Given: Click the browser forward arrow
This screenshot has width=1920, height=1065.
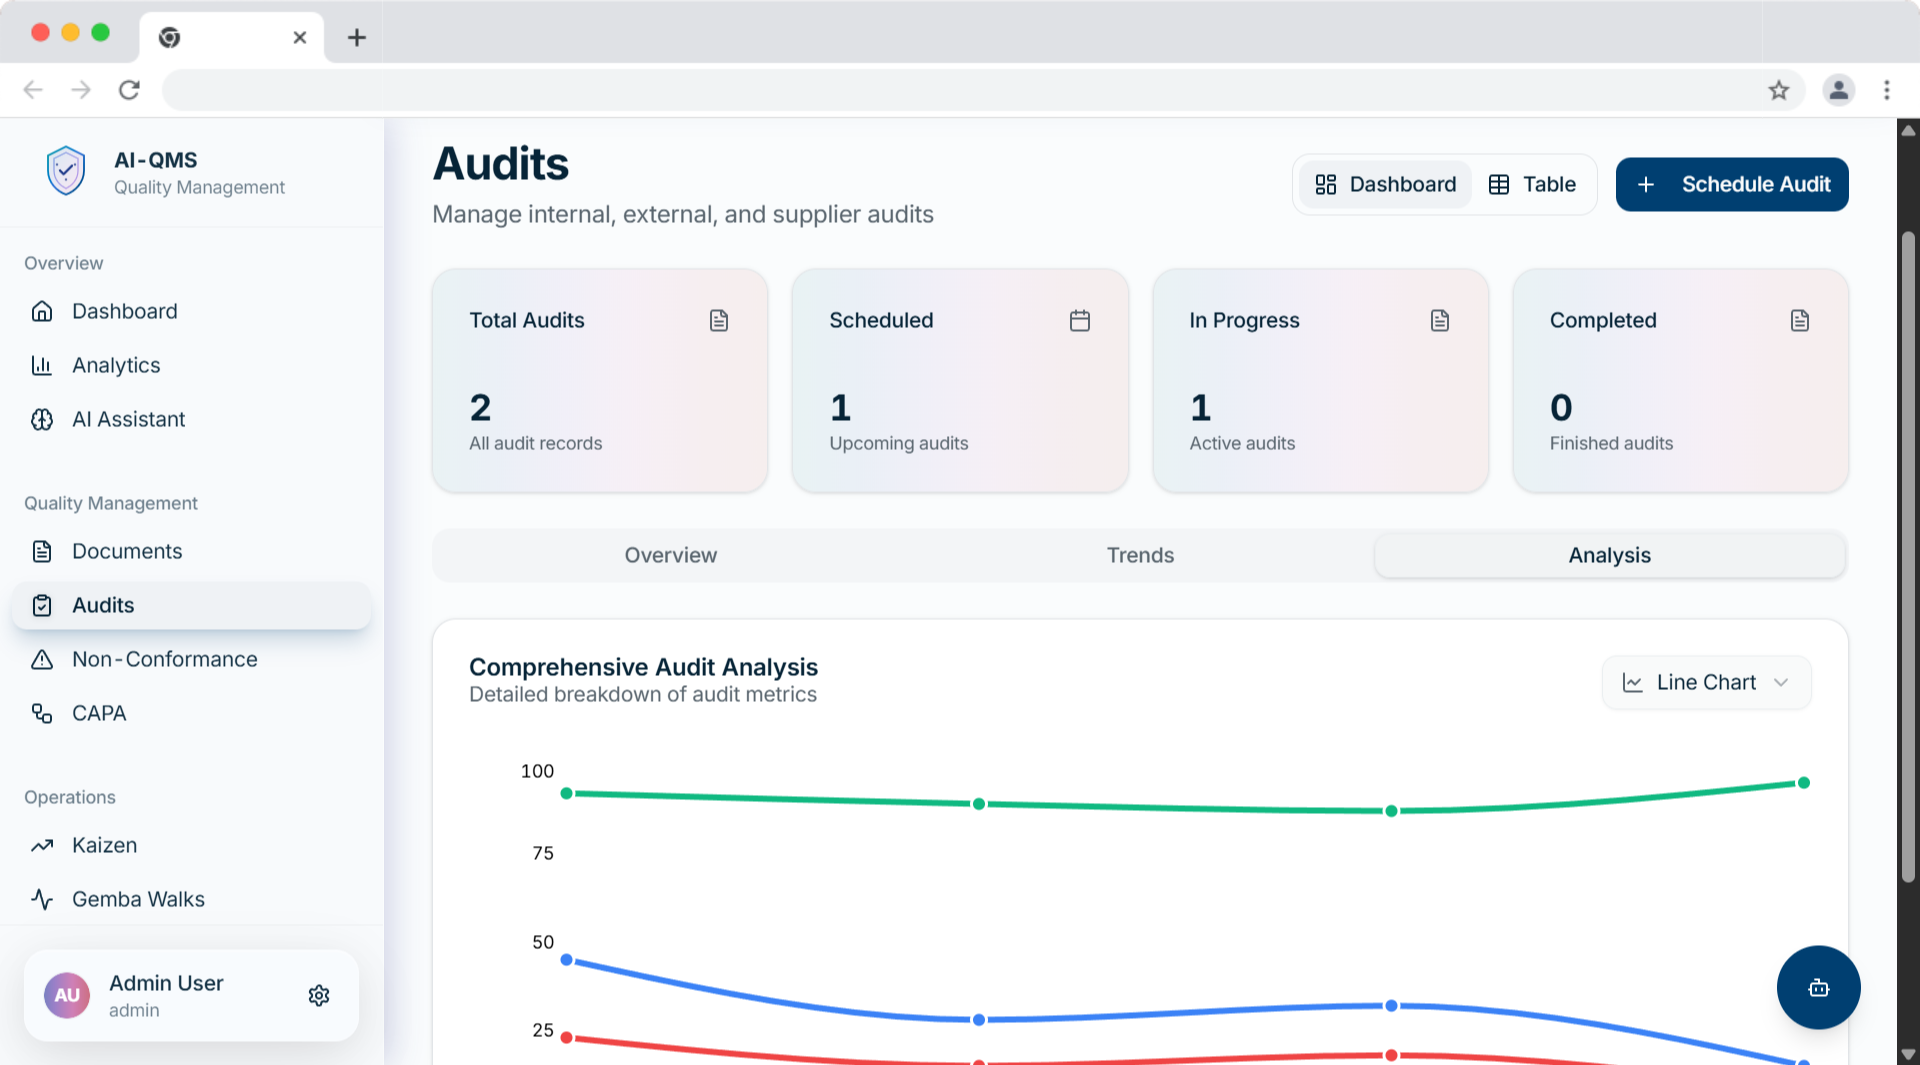Looking at the screenshot, I should click(x=81, y=90).
